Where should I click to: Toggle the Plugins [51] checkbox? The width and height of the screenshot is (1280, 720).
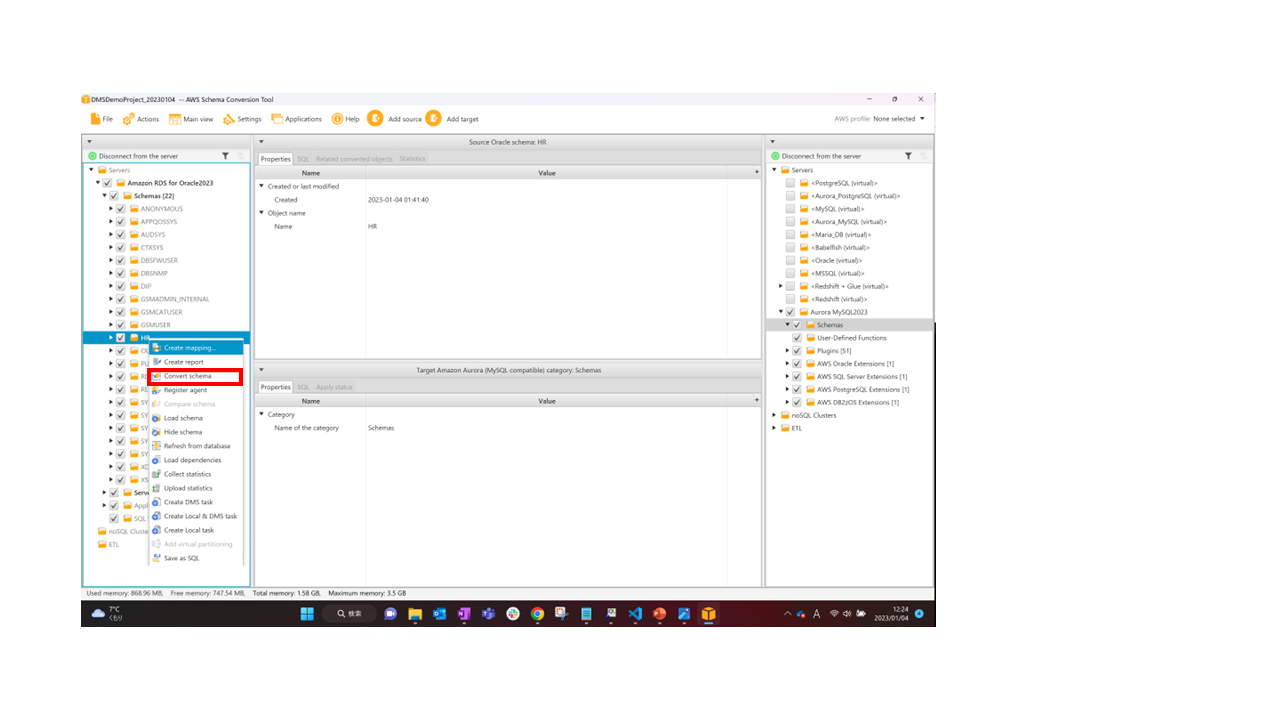pos(797,351)
